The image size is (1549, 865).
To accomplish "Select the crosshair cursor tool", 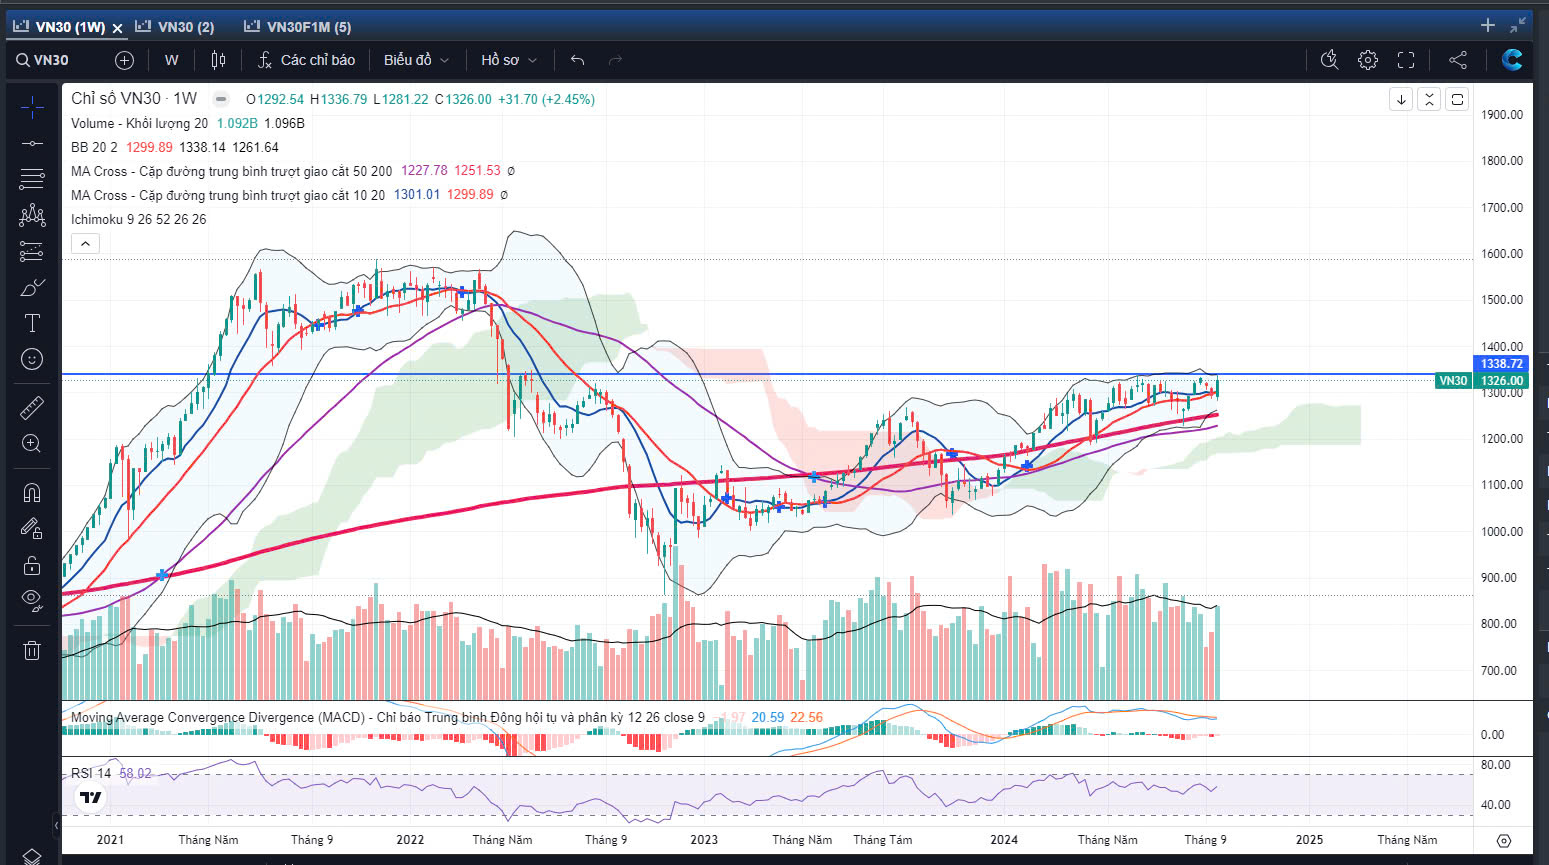I will click(x=32, y=107).
